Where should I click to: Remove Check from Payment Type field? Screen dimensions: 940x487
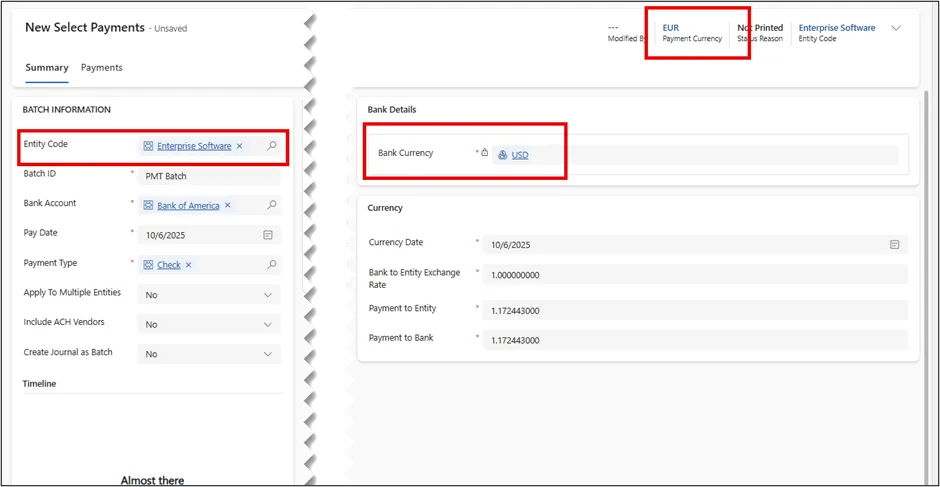coord(188,264)
